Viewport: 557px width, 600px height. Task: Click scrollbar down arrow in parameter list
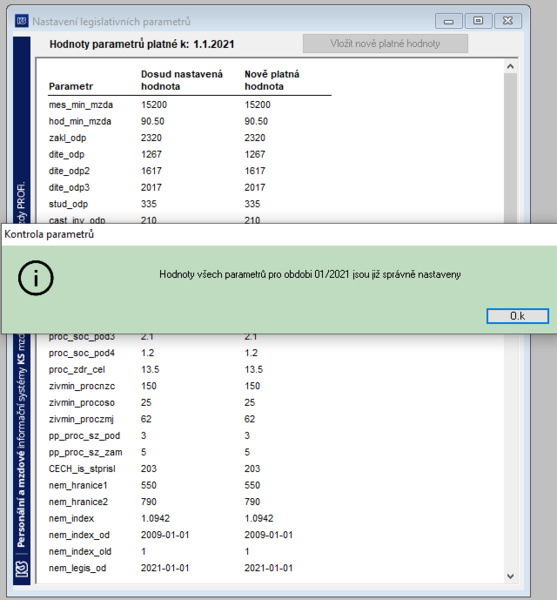tap(510, 576)
